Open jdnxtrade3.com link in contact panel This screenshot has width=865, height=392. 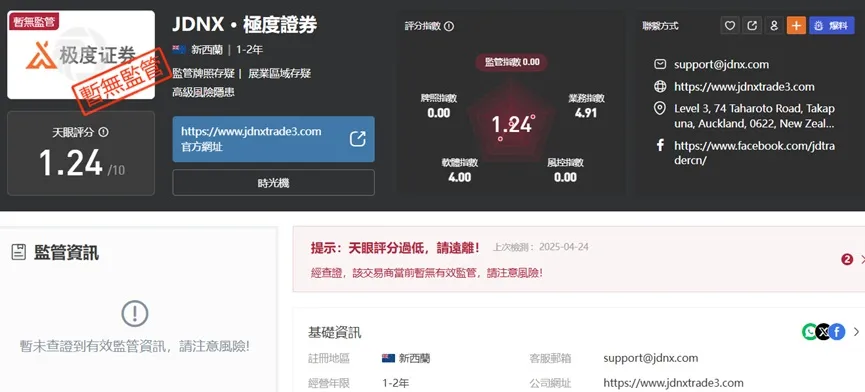click(744, 87)
